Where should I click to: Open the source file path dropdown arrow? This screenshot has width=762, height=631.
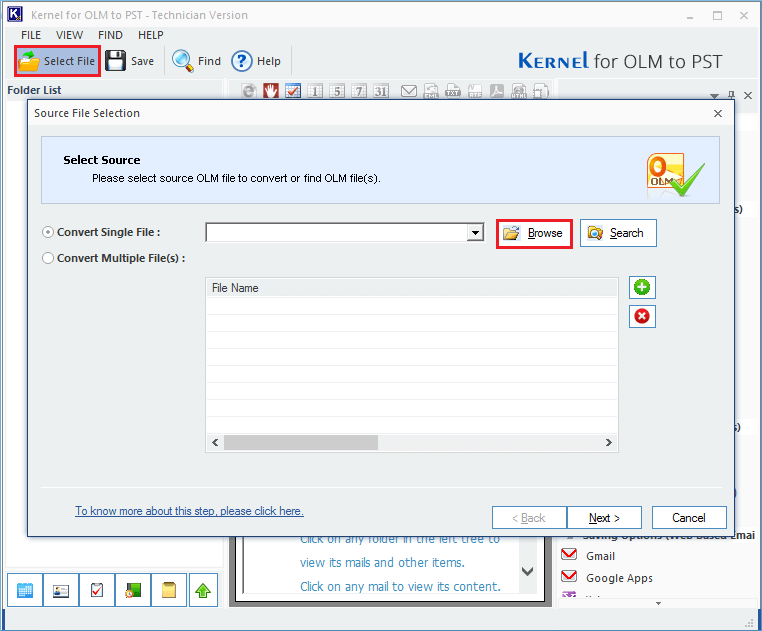click(475, 233)
